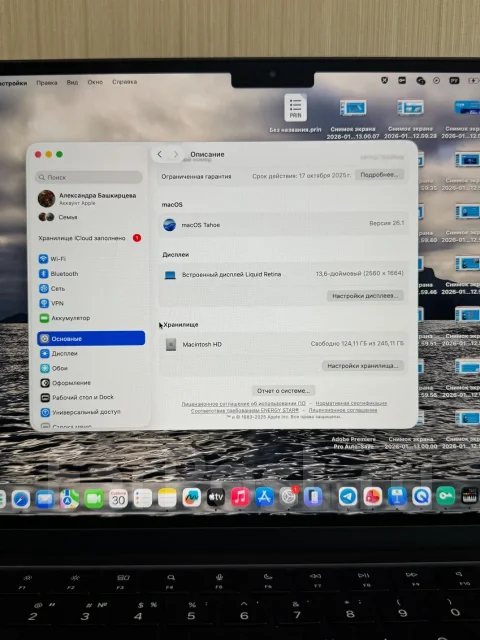The width and height of the screenshot is (480, 640).
Task: Open Отчет о системе…
Action: 283,391
